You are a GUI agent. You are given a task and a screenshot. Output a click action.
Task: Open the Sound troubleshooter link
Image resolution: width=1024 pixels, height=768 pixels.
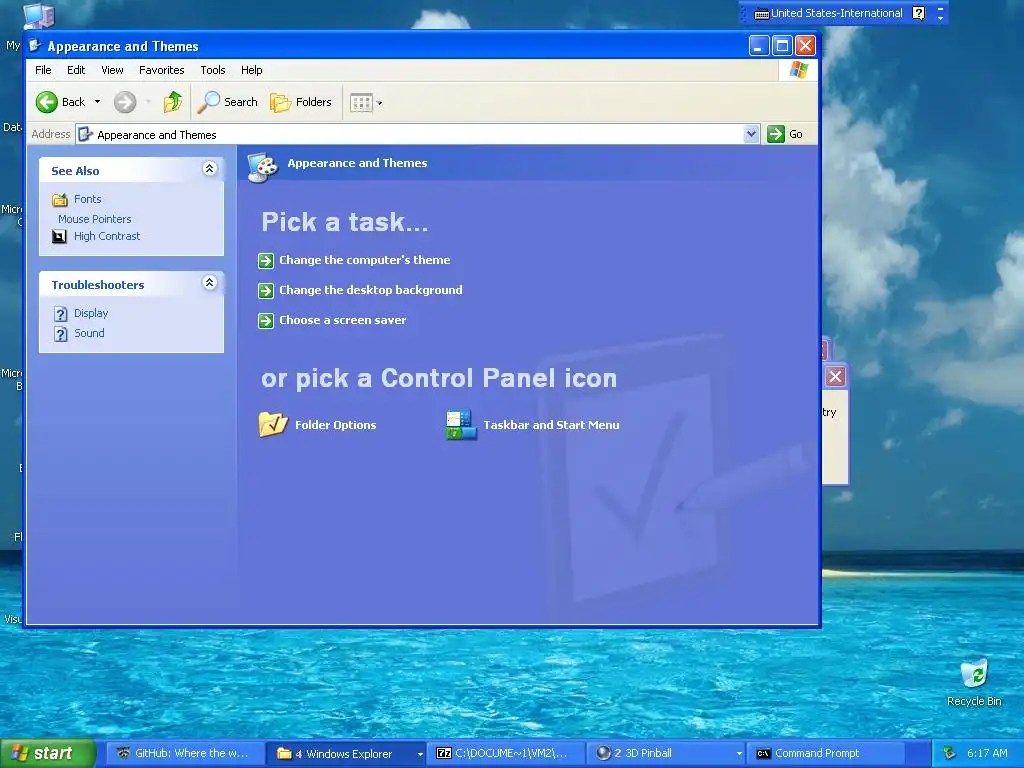coord(89,333)
